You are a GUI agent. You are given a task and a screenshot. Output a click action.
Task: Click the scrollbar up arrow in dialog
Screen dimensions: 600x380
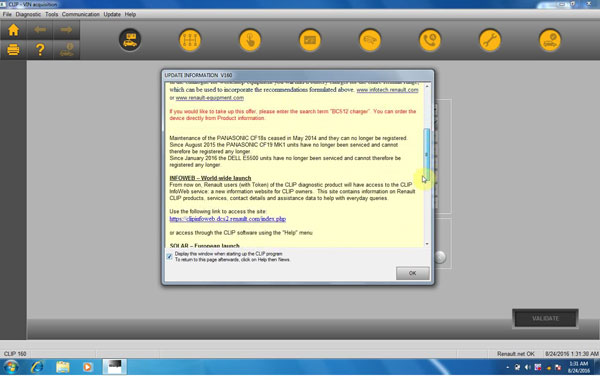(x=427, y=86)
